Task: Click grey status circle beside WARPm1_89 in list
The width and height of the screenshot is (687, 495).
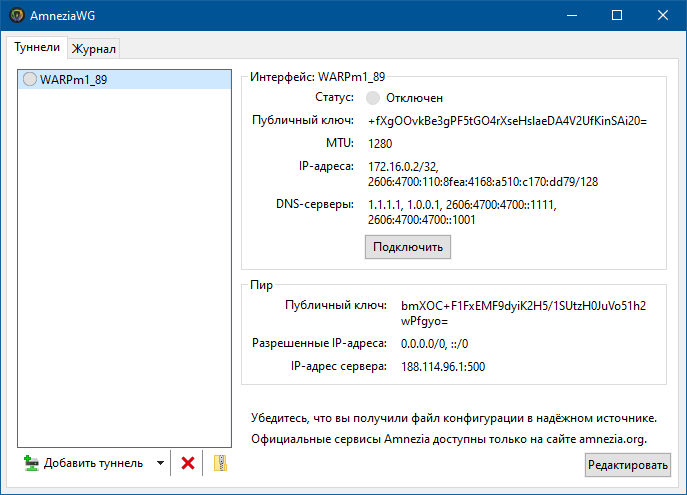Action: click(x=29, y=79)
